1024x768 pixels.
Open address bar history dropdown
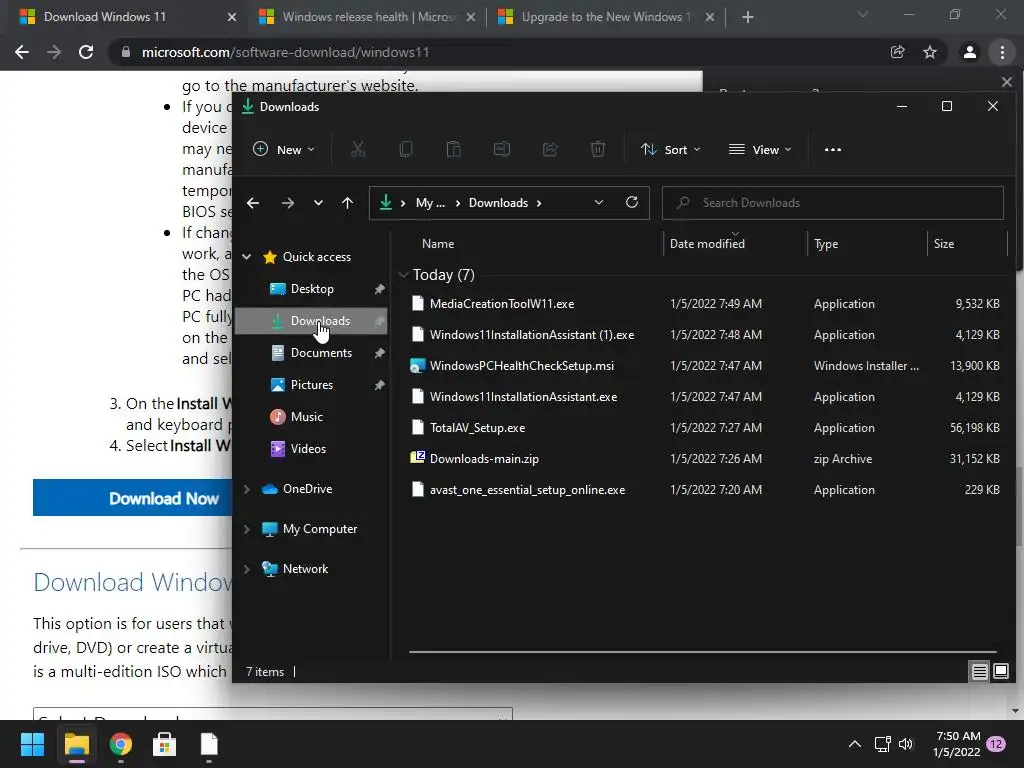coord(599,202)
